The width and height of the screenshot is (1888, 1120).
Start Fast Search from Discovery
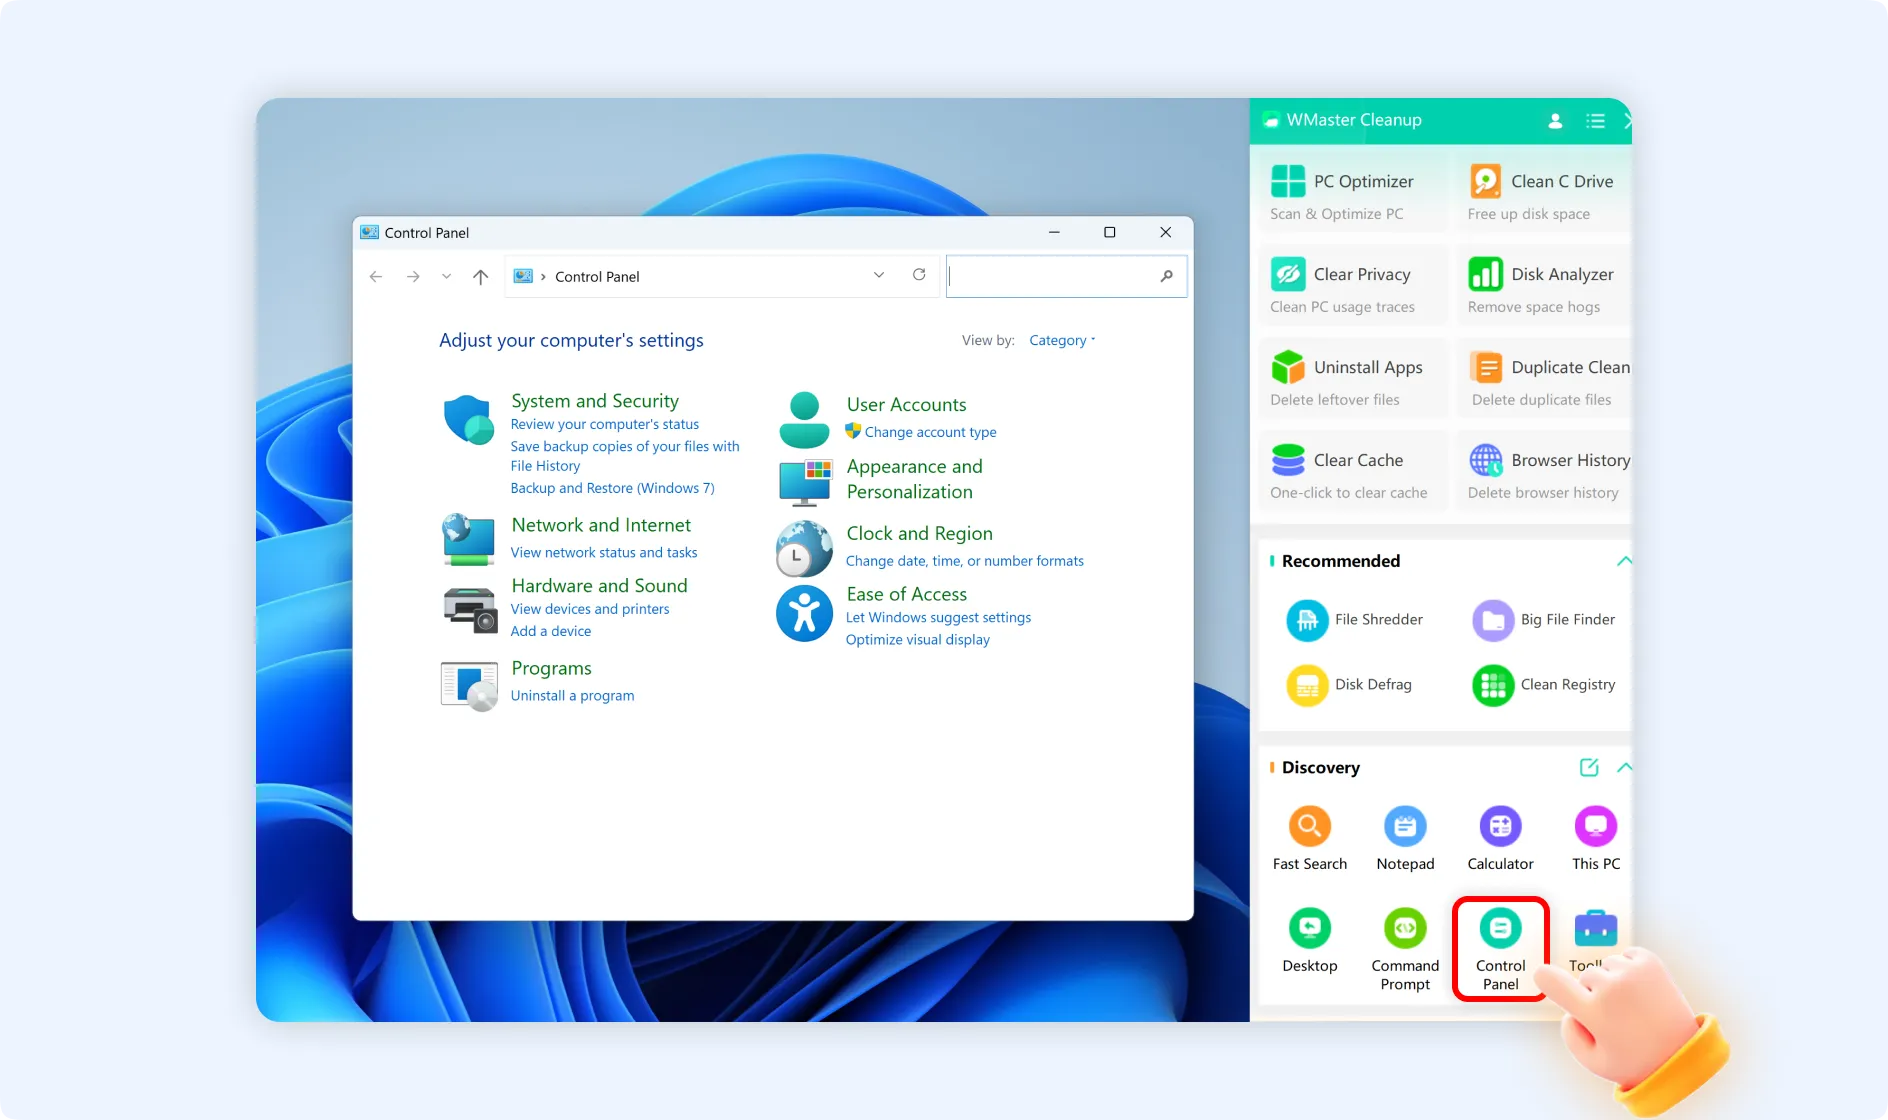1310,837
